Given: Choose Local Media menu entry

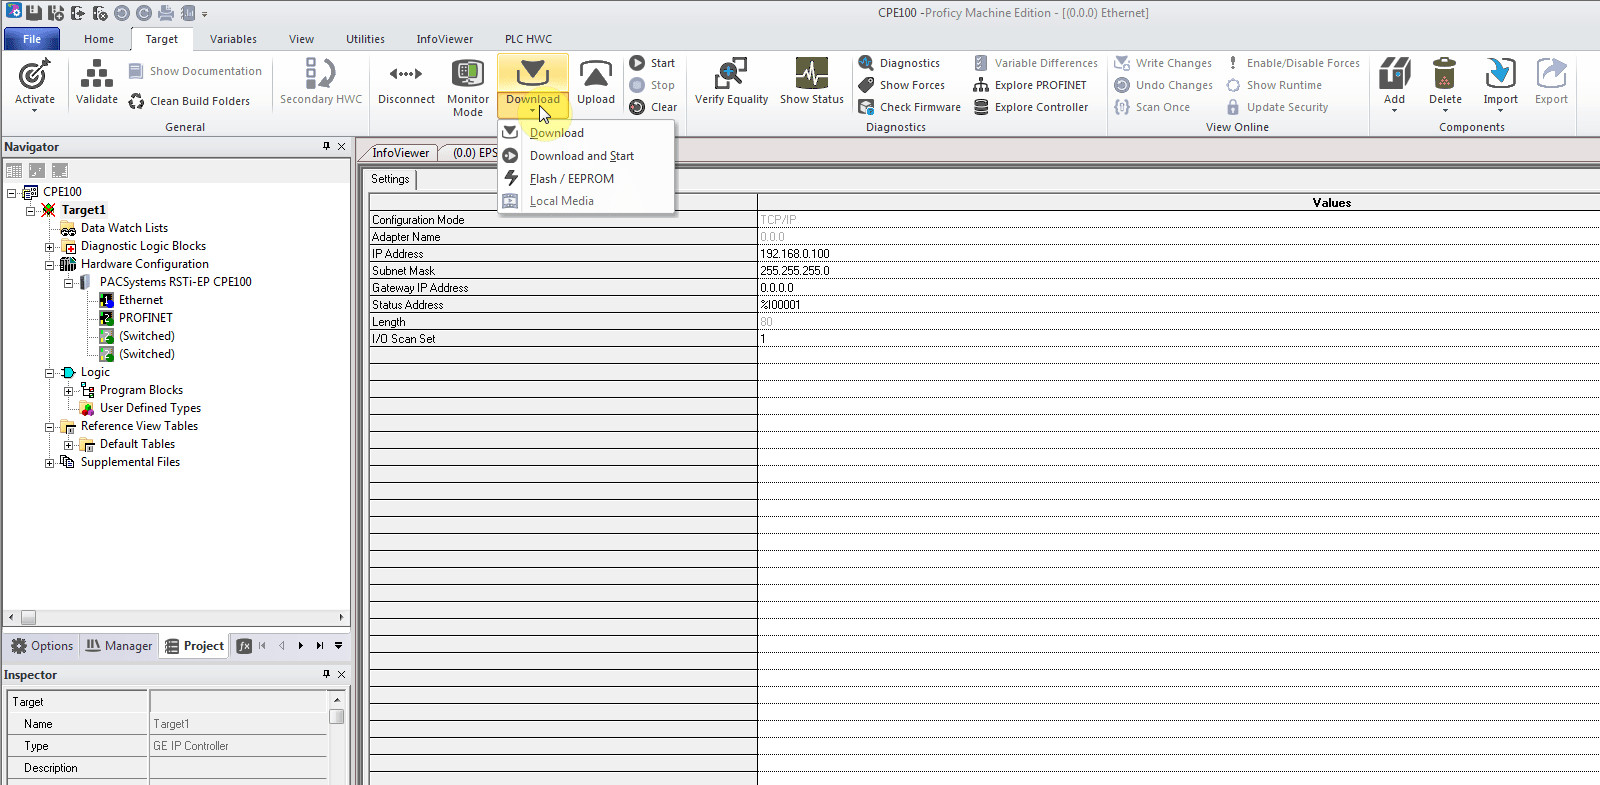Looking at the screenshot, I should (586, 201).
